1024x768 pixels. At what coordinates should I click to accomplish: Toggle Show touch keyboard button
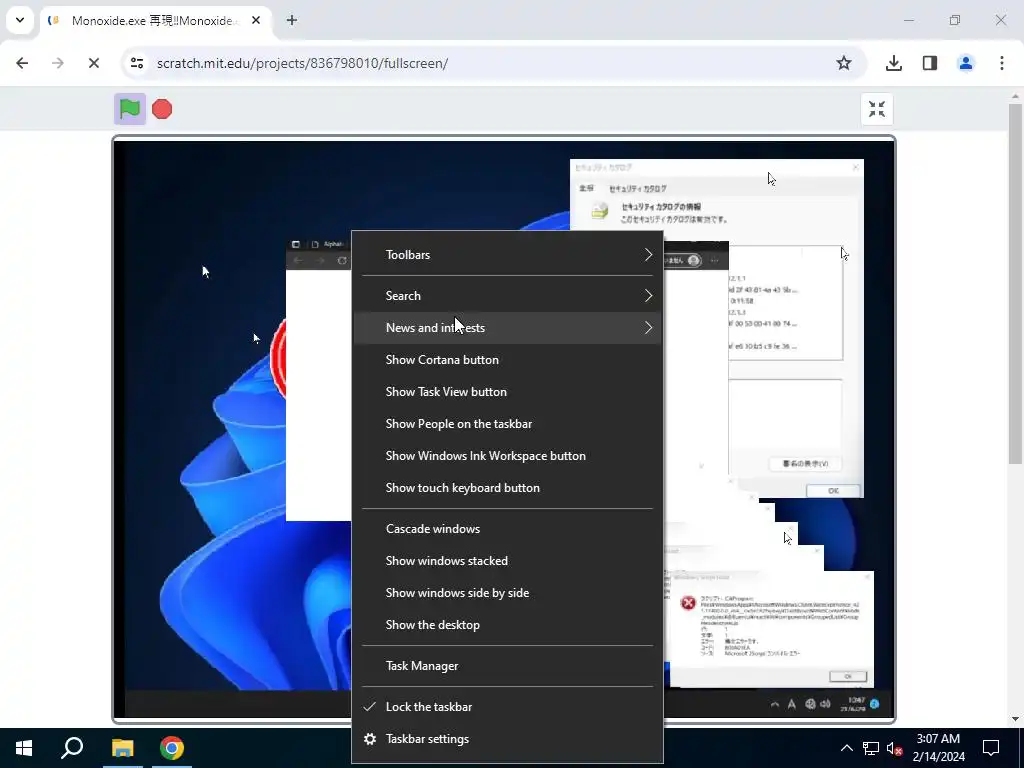[507, 488]
